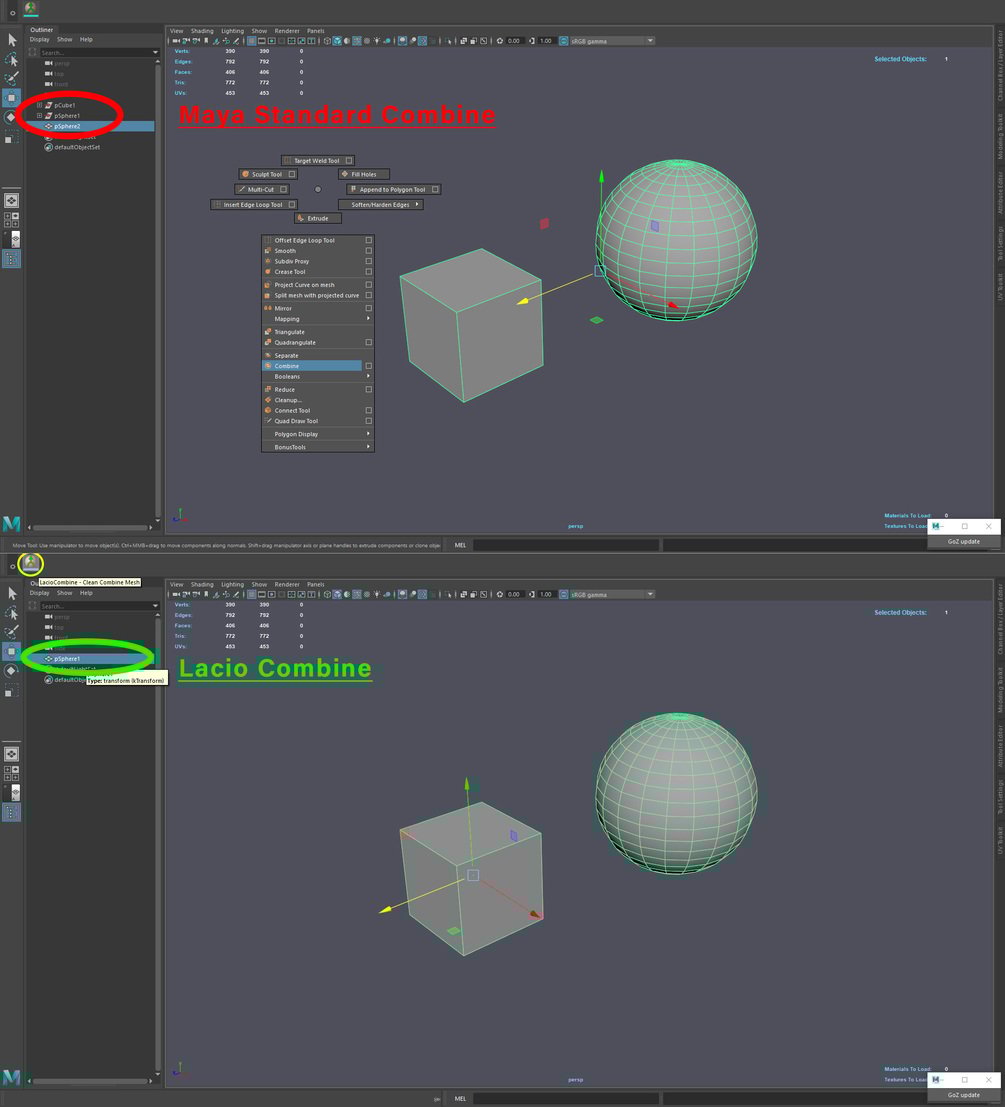Toggle the grid display icon in Maya Standard viewport toolbar
1005x1107 pixels.
[x=251, y=41]
